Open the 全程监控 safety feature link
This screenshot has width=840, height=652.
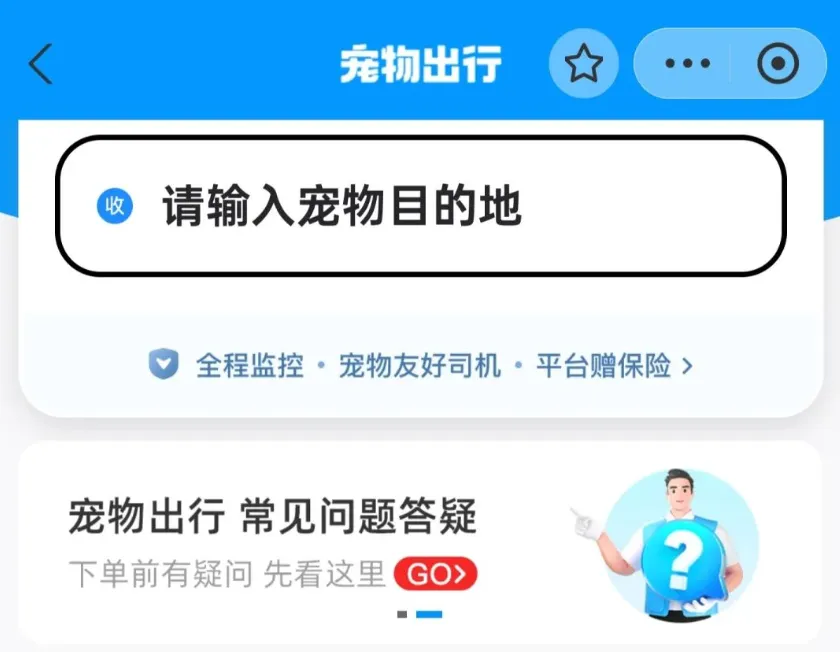tap(250, 365)
